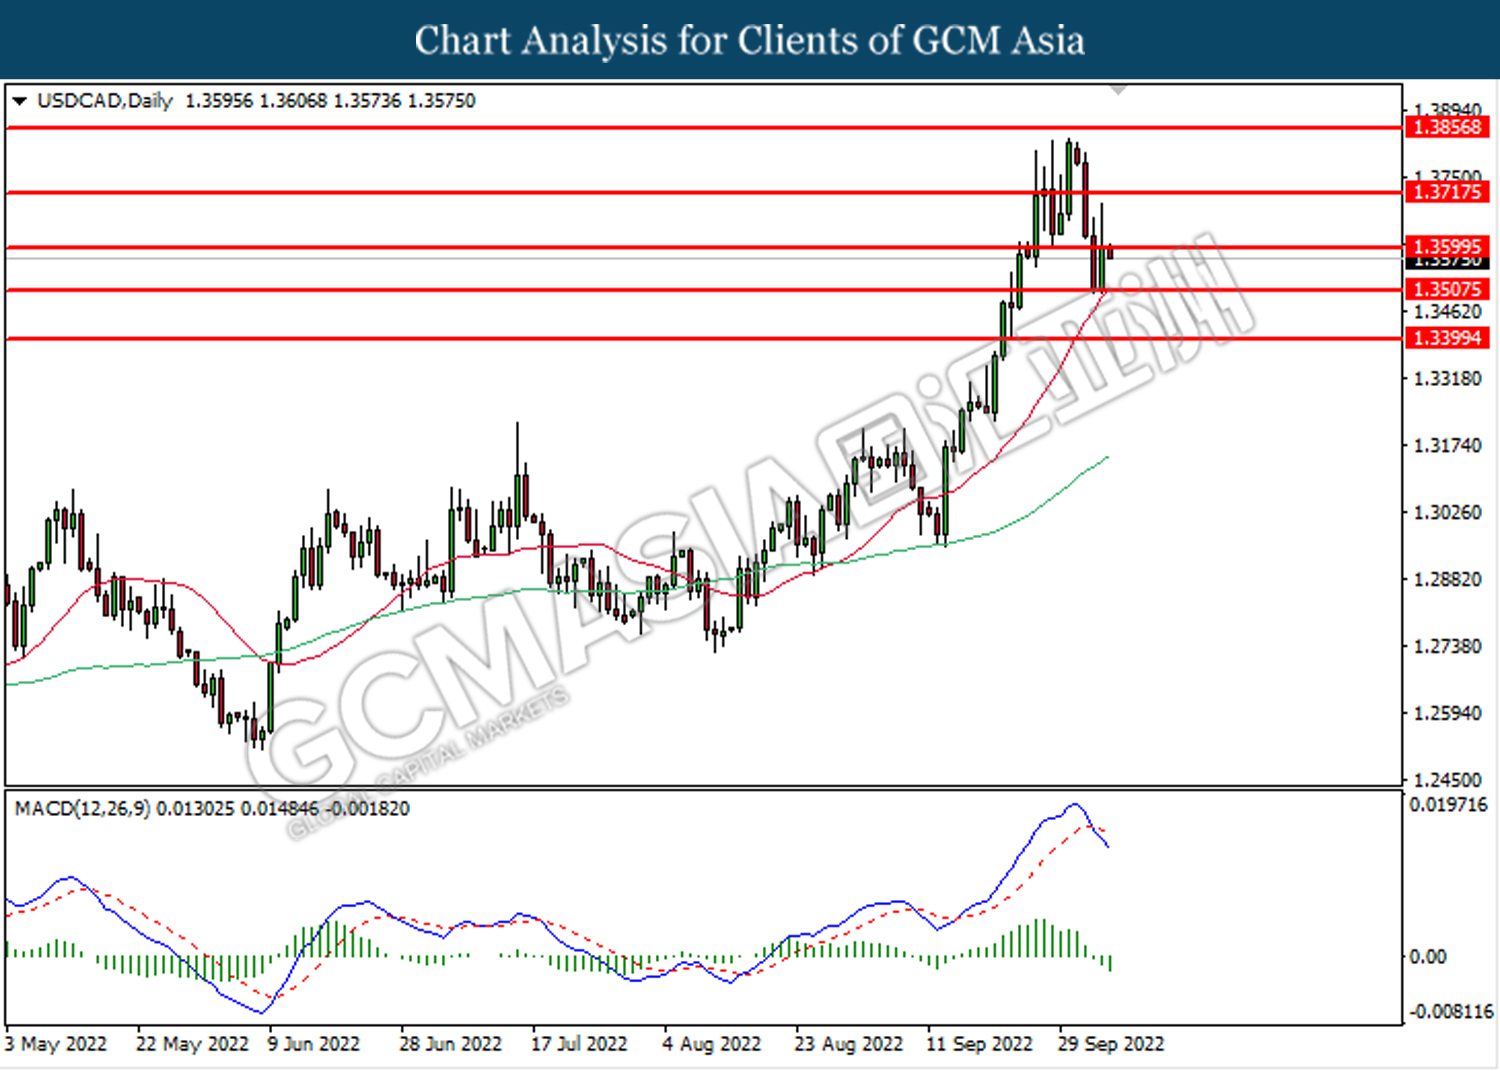The height and width of the screenshot is (1071, 1500).
Task: Click the 22 May 2022 date label
Action: [192, 1044]
